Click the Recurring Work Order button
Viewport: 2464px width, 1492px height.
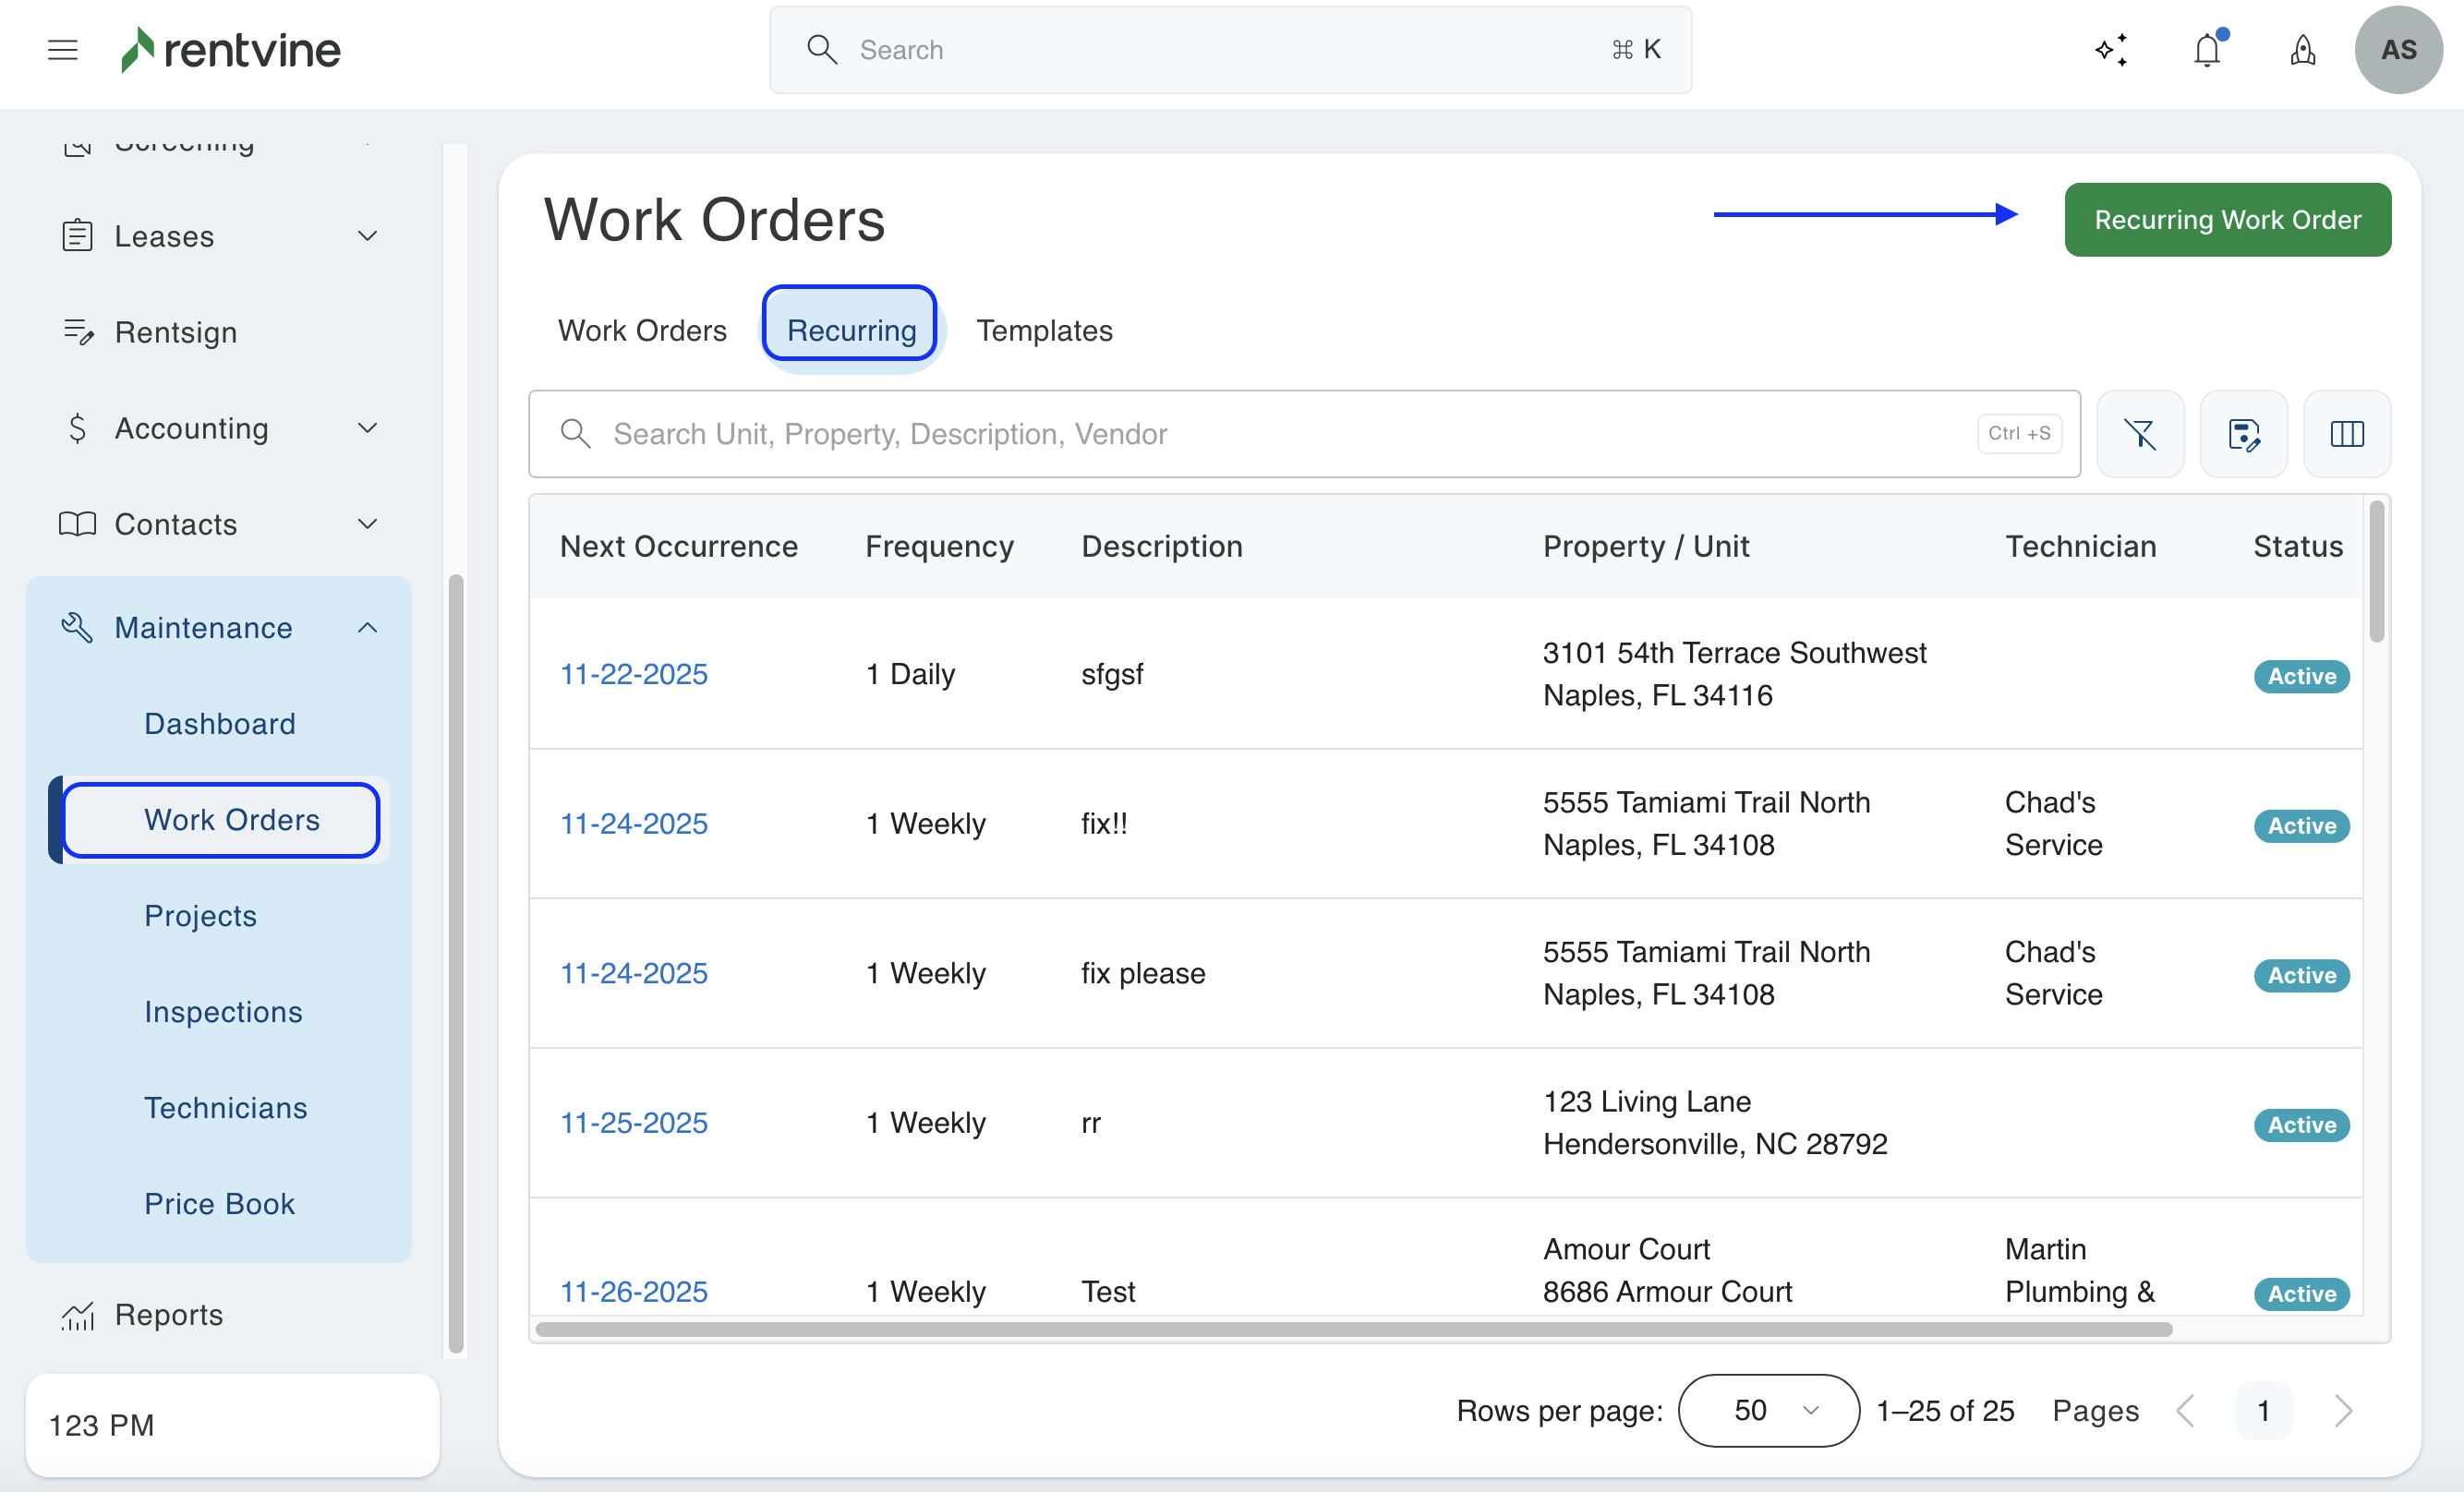pyautogui.click(x=2227, y=219)
